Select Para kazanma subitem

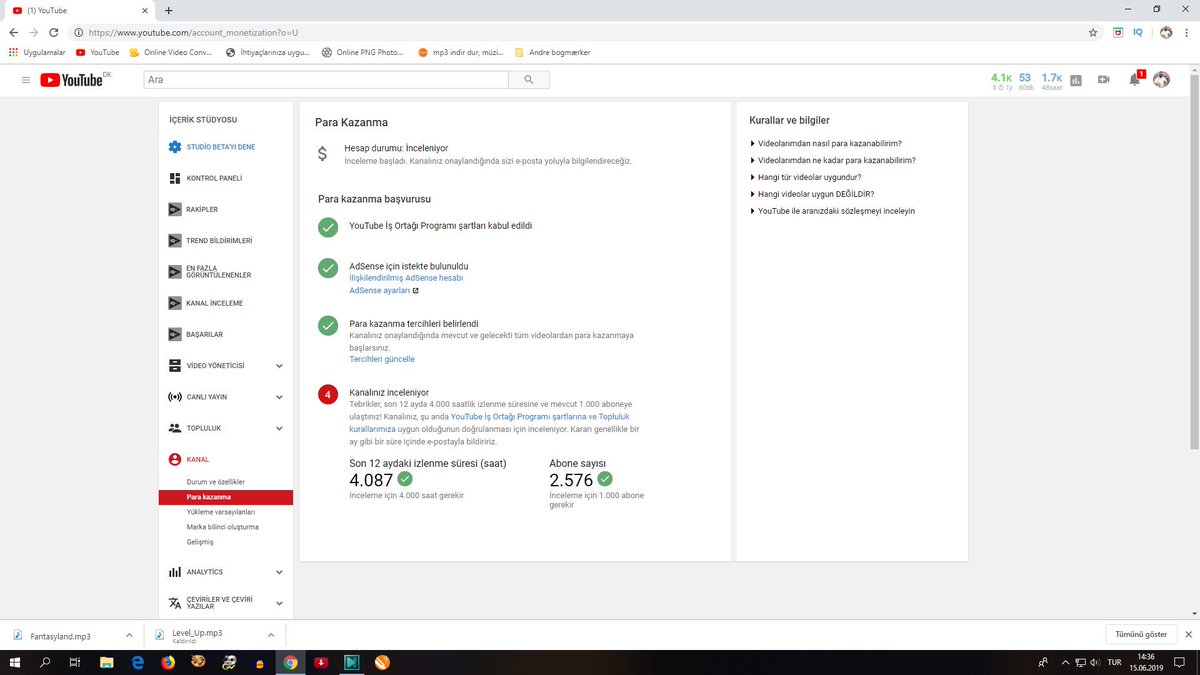click(x=226, y=497)
